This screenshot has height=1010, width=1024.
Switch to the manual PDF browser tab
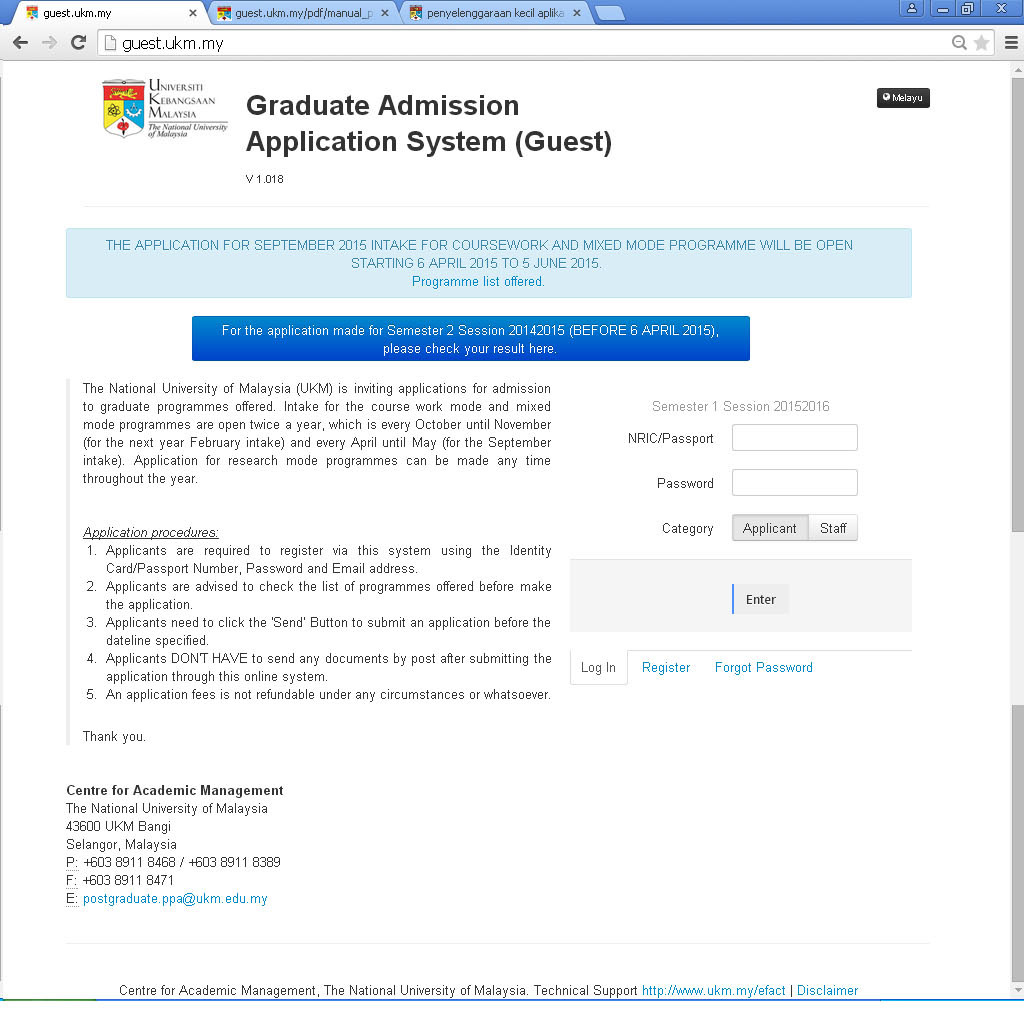(302, 13)
